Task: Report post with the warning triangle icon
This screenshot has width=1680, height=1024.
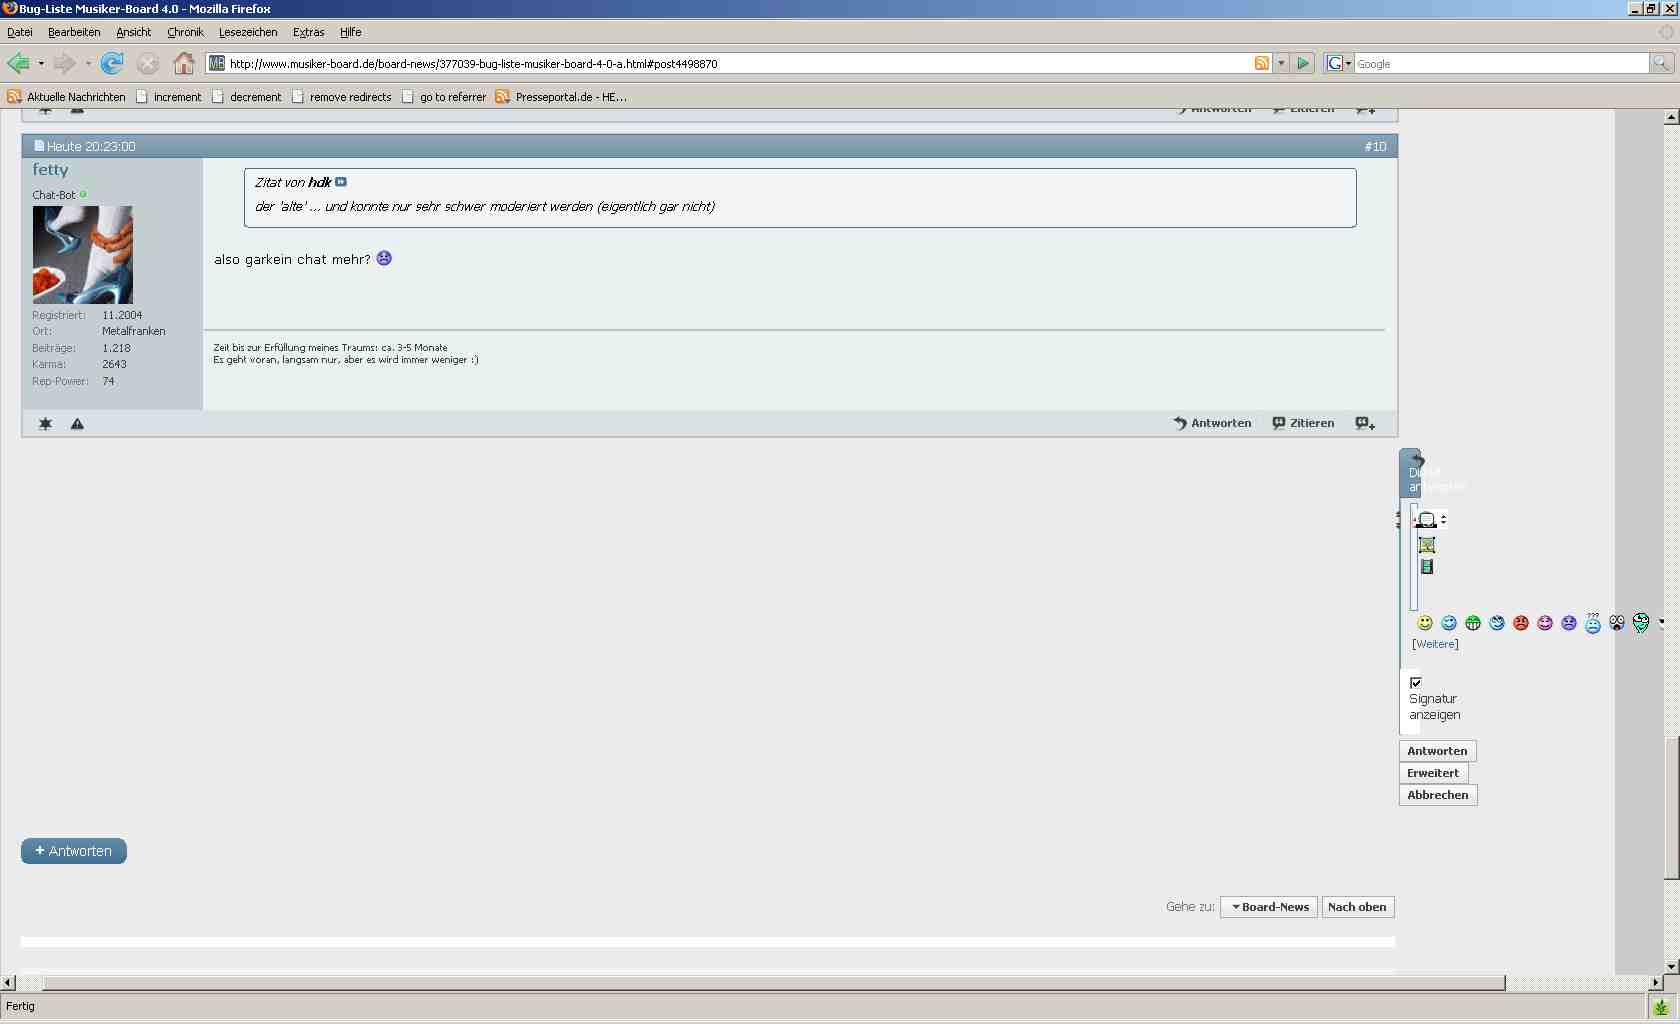Action: click(x=77, y=424)
